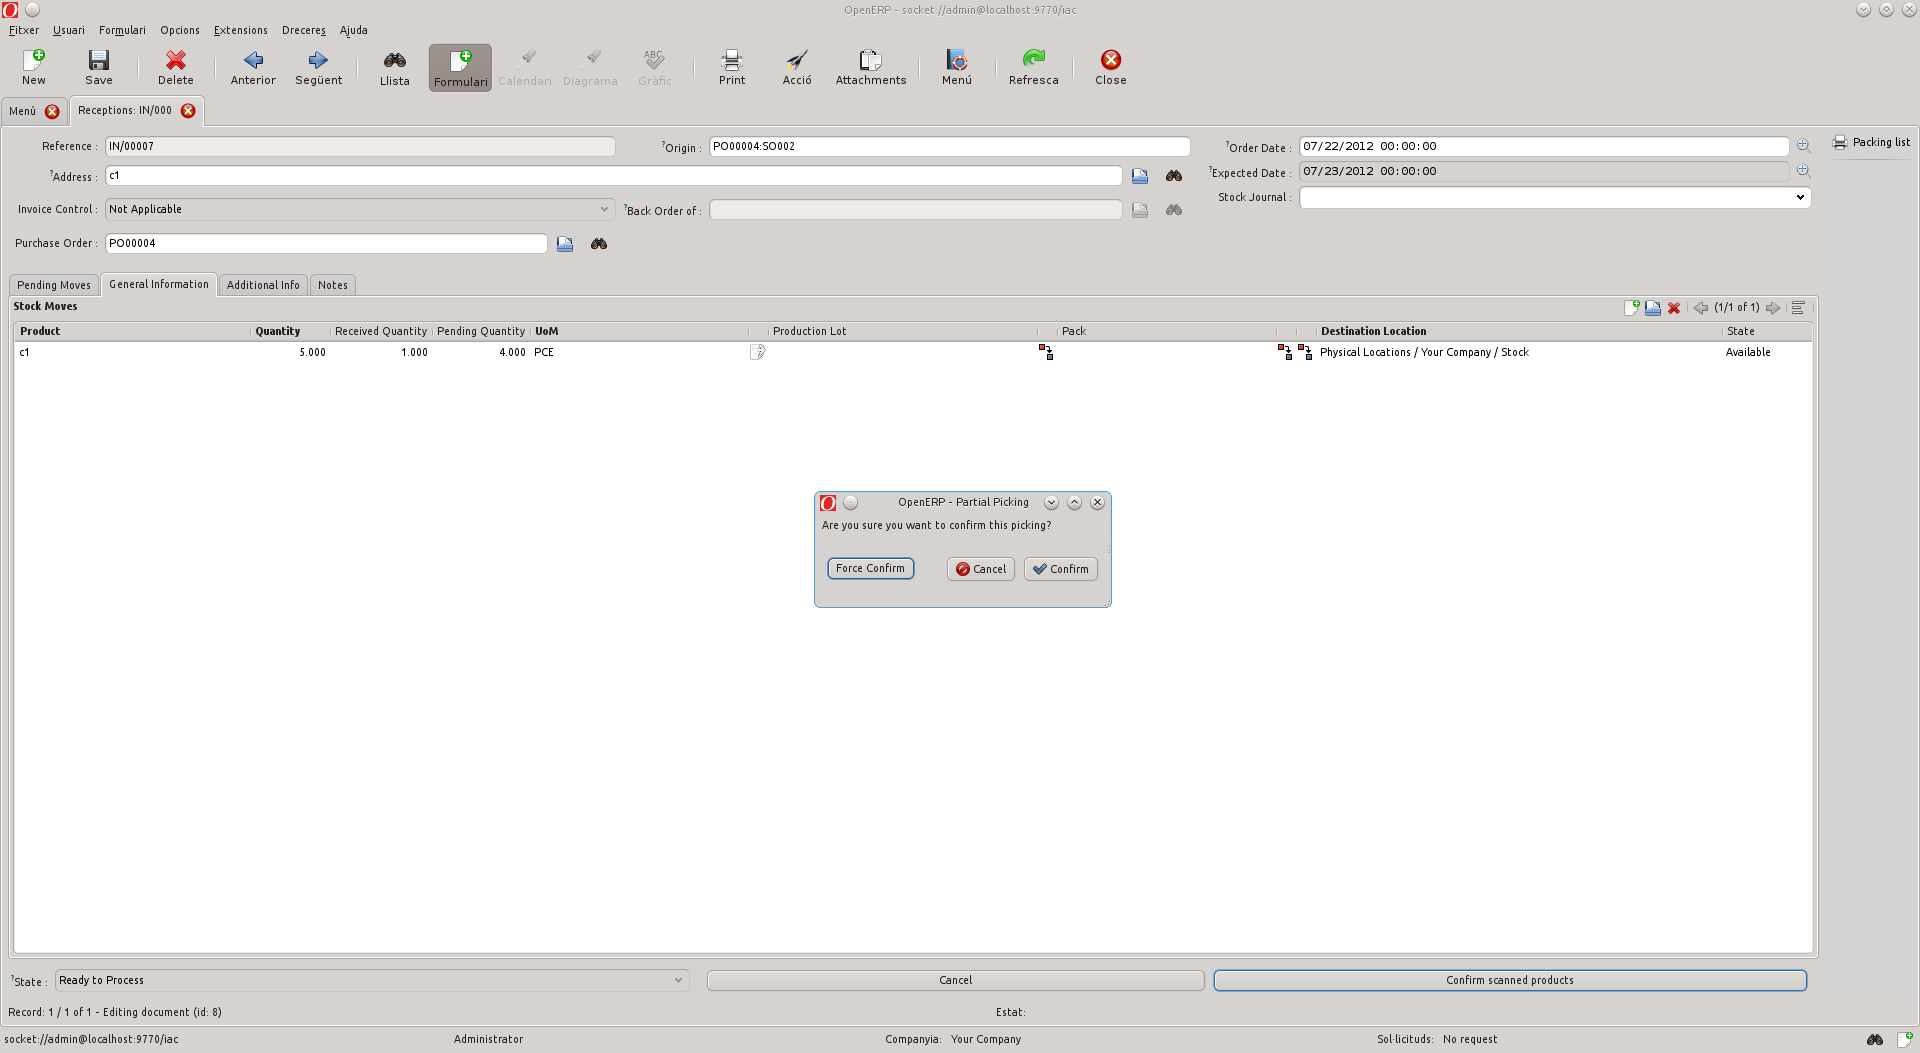Delete the record using the red X

point(175,67)
